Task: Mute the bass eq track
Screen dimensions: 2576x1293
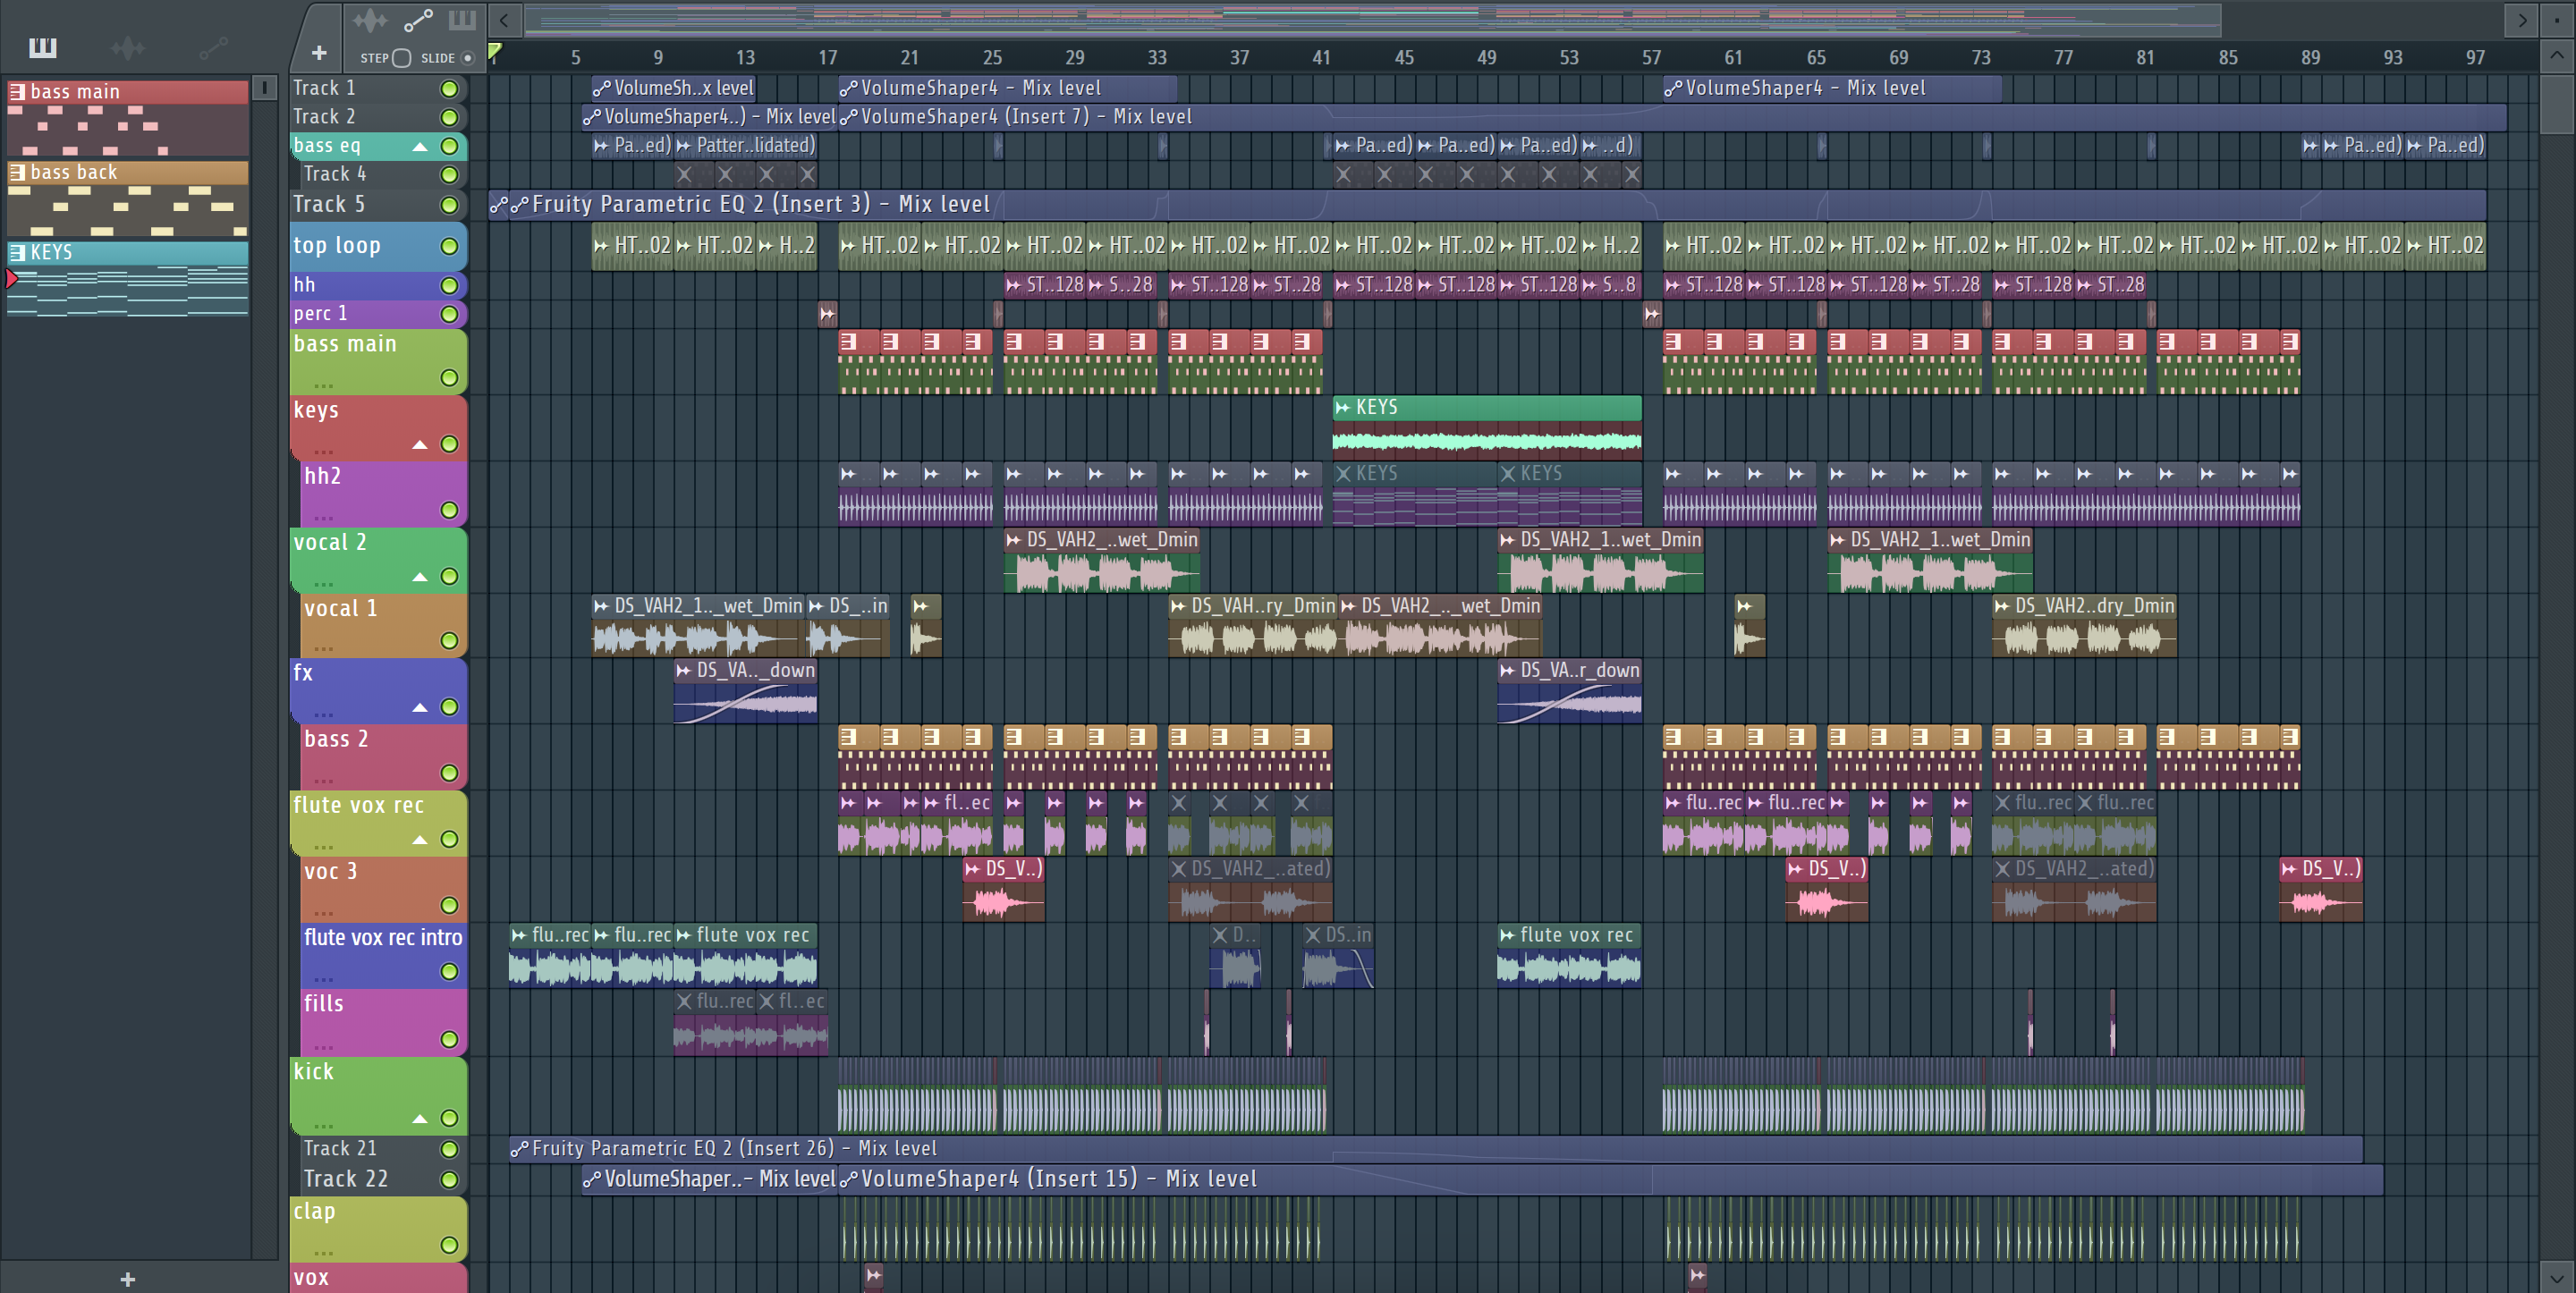Action: (450, 146)
